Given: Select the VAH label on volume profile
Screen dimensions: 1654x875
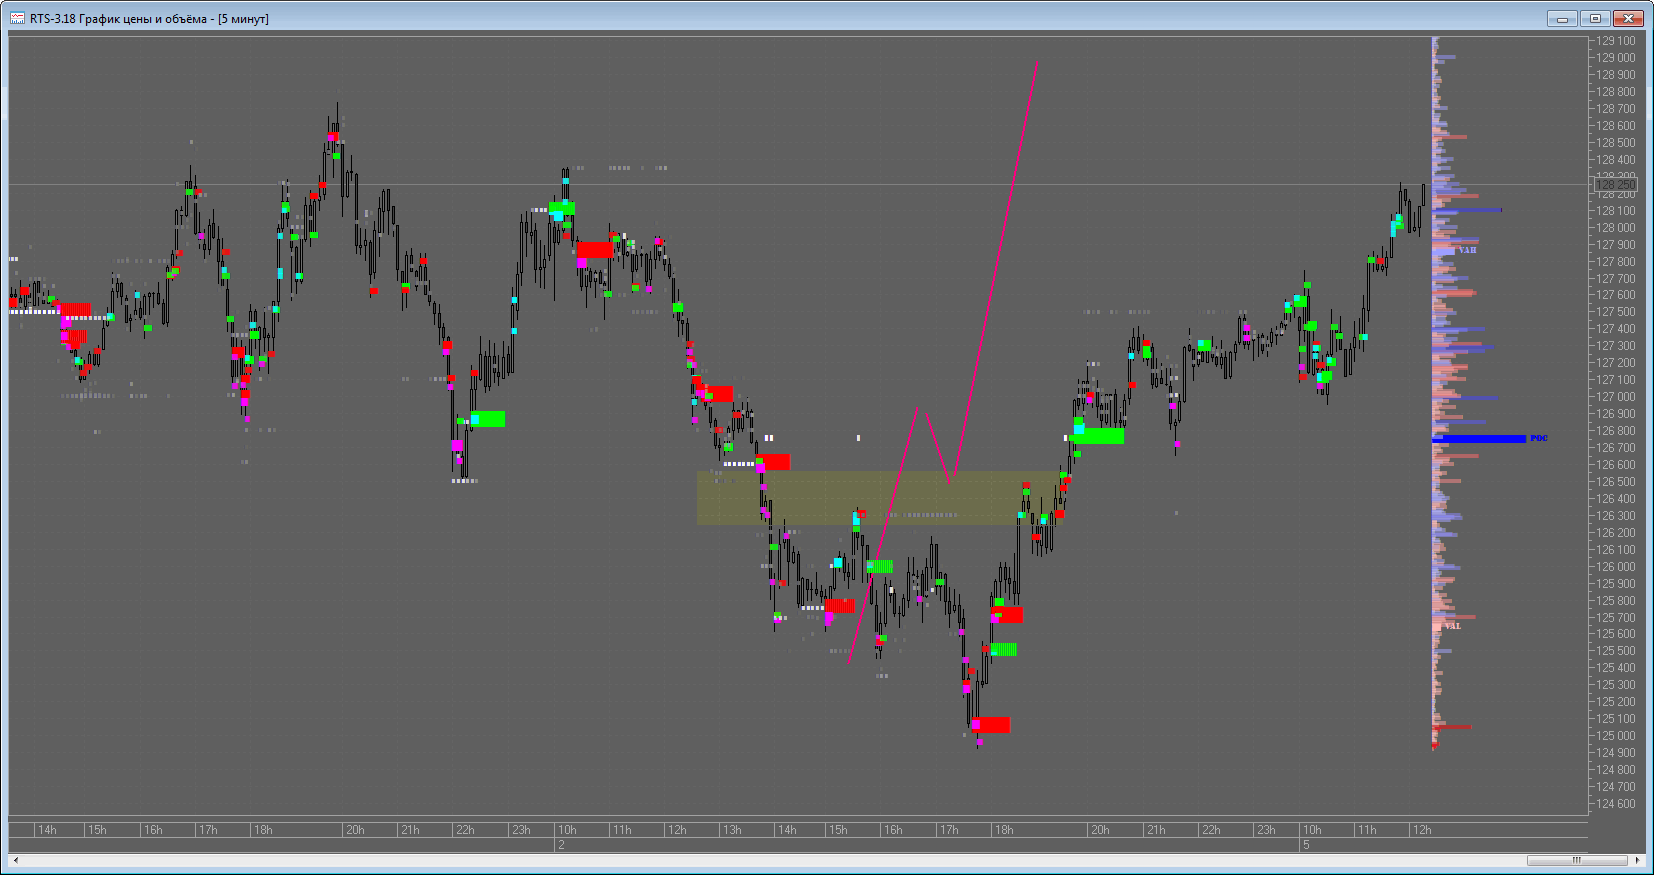Looking at the screenshot, I should pyautogui.click(x=1467, y=250).
